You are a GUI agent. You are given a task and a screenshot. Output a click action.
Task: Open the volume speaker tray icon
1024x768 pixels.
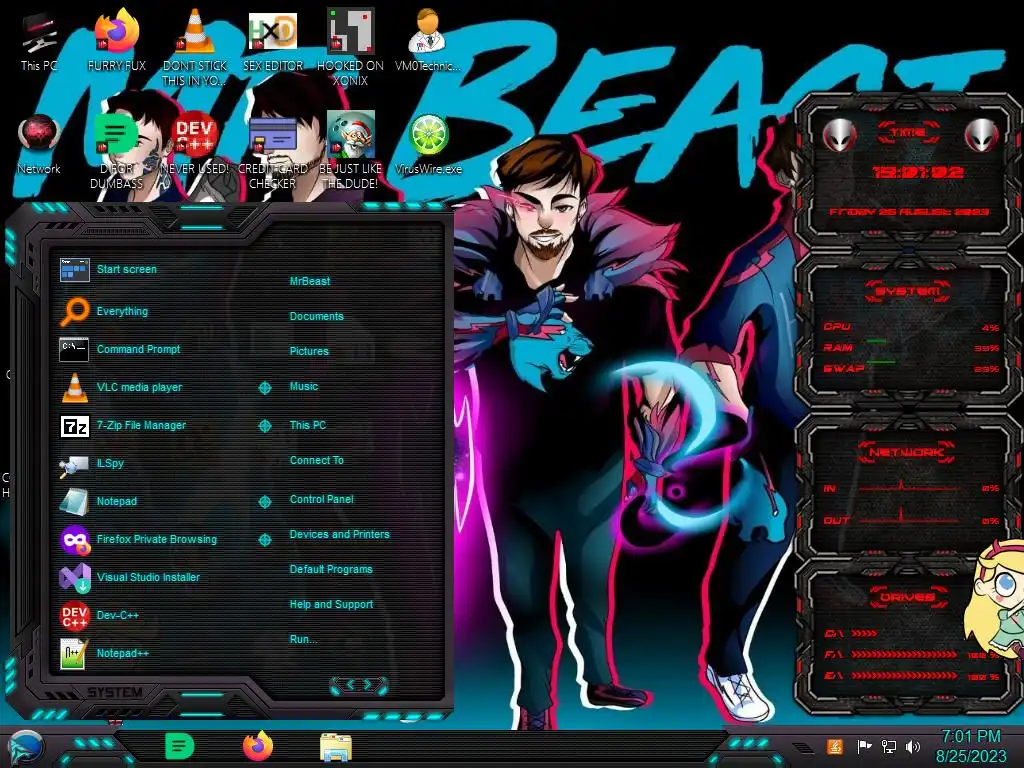tap(913, 746)
